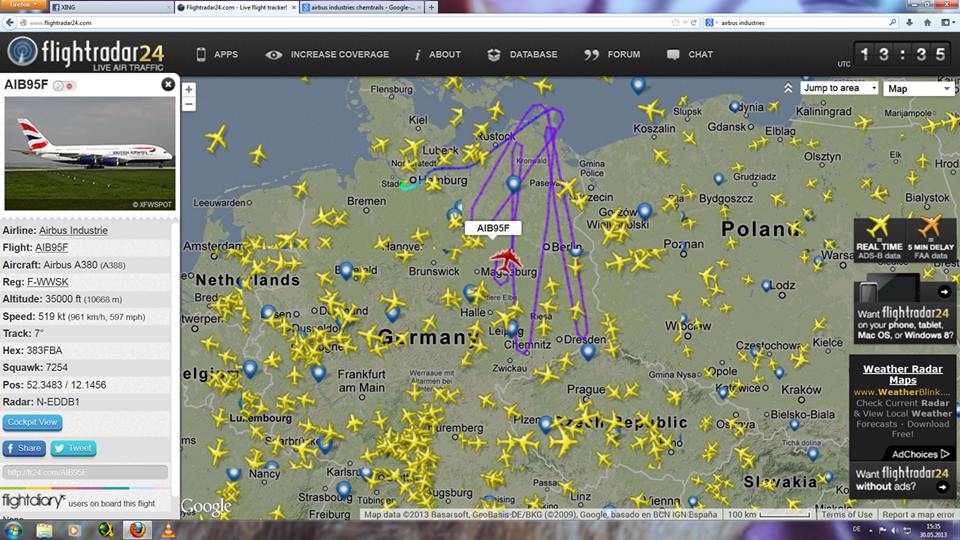Click the AdChoices icon link

pyautogui.click(x=920, y=454)
